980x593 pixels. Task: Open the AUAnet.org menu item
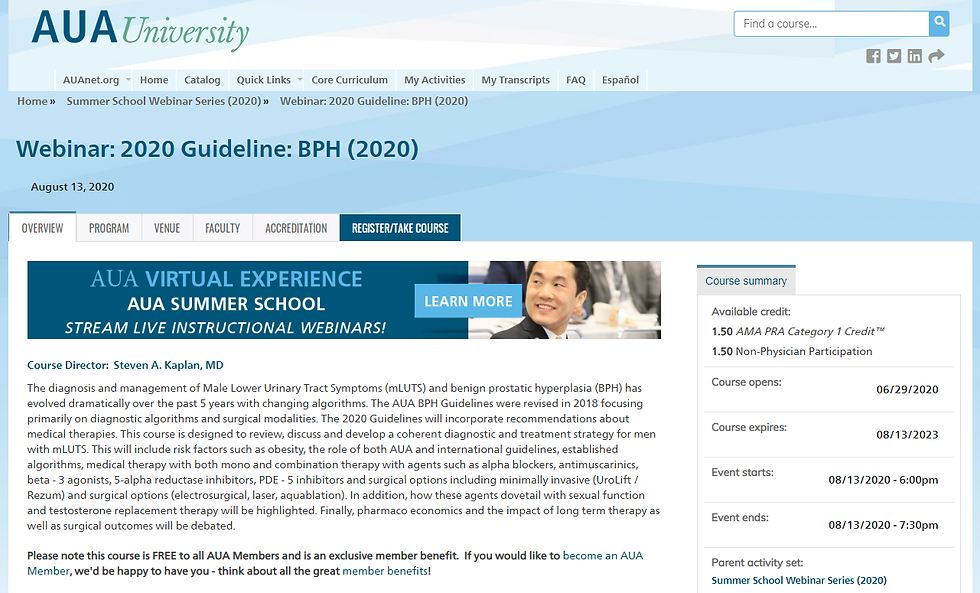91,80
